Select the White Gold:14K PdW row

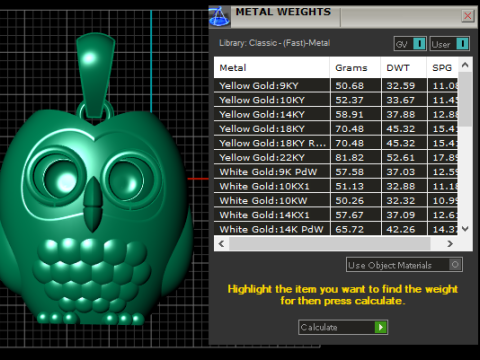coord(336,229)
